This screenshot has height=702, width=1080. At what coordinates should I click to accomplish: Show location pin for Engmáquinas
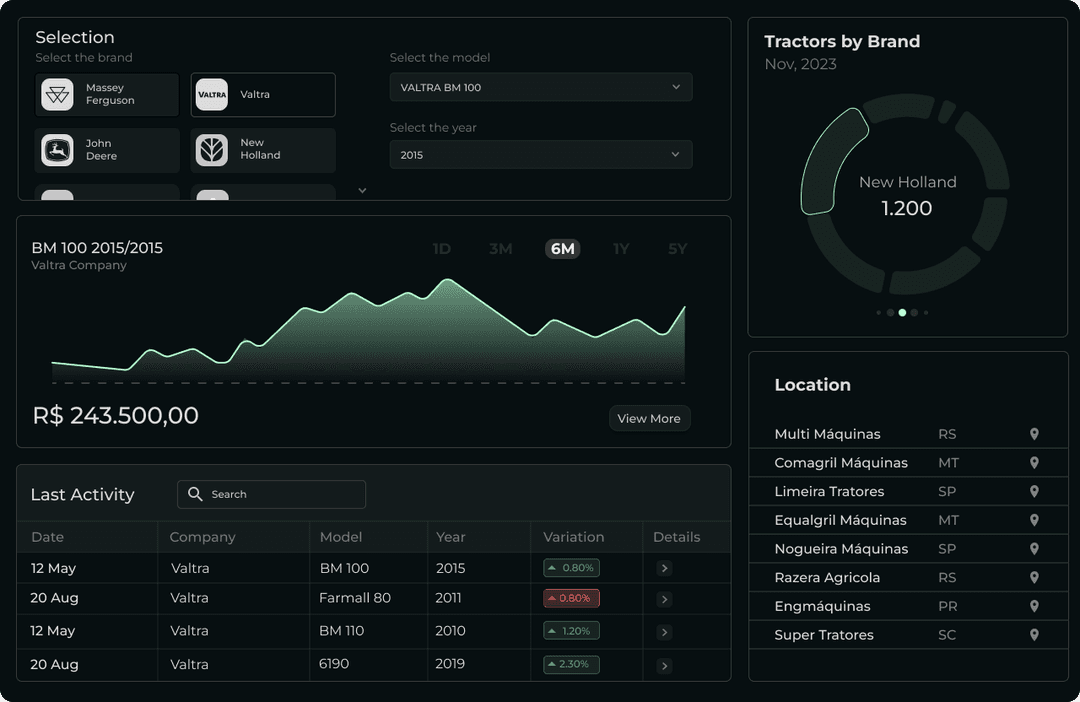[1034, 606]
